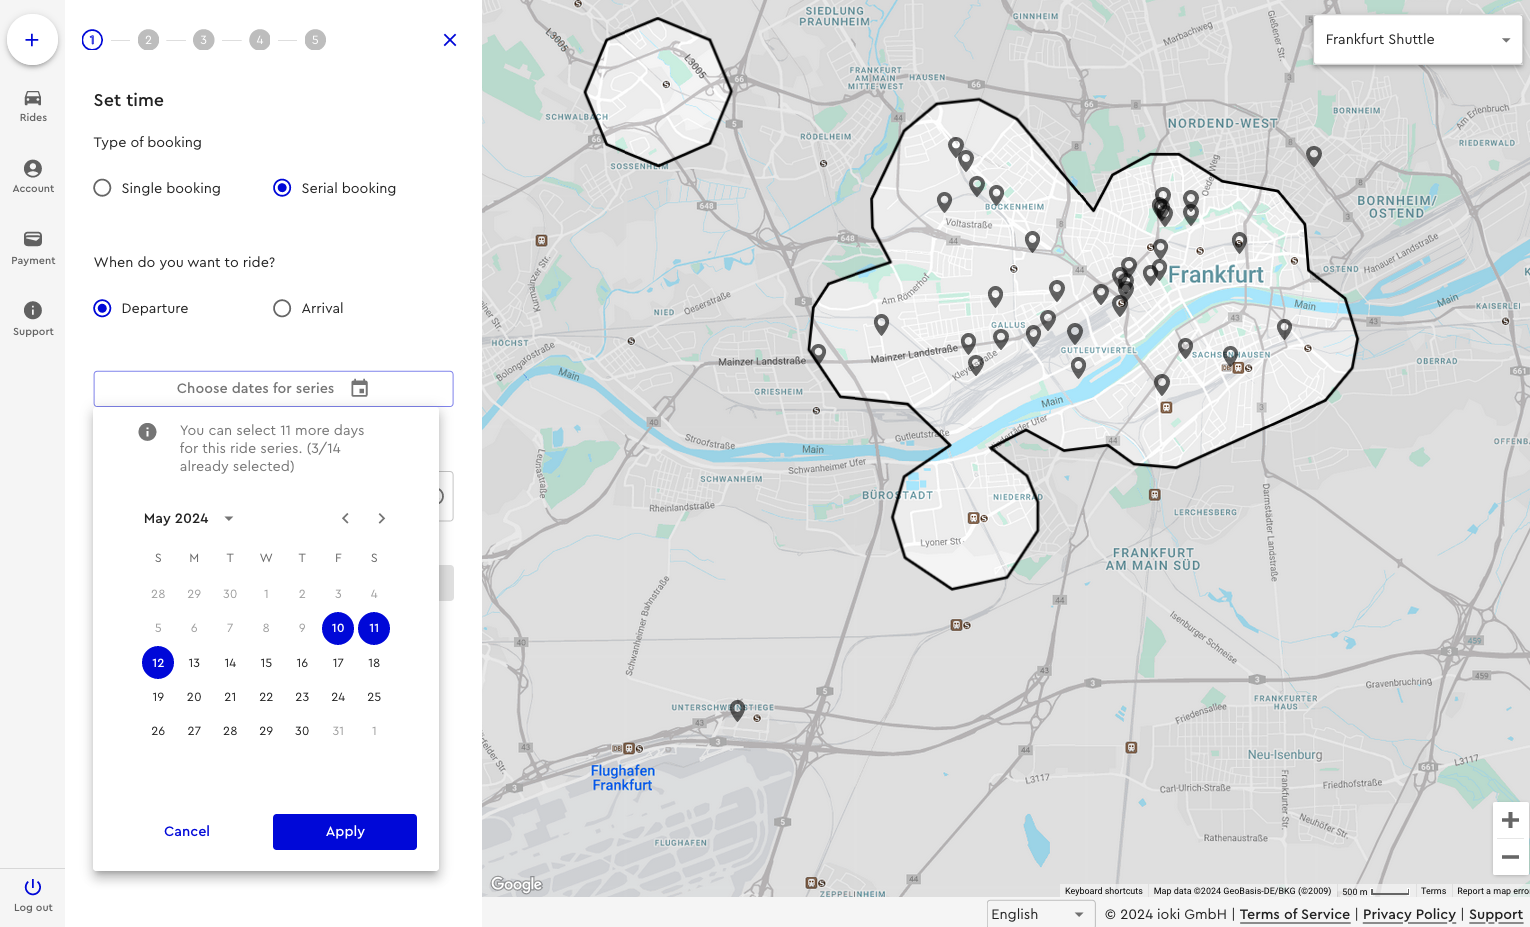Click Report a map error link
This screenshot has width=1530, height=927.
[1493, 891]
